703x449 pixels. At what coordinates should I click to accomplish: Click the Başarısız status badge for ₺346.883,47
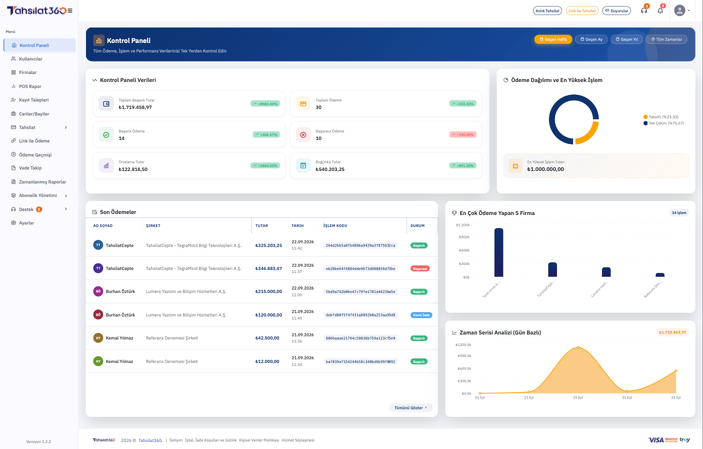point(420,269)
